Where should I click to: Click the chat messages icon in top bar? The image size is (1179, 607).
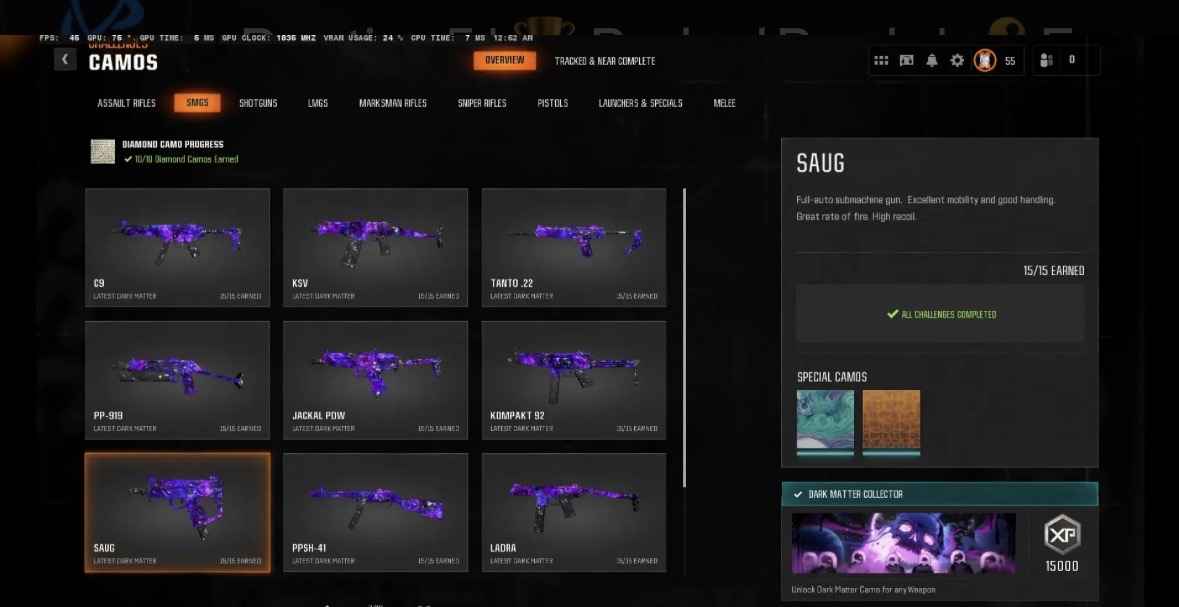click(907, 61)
